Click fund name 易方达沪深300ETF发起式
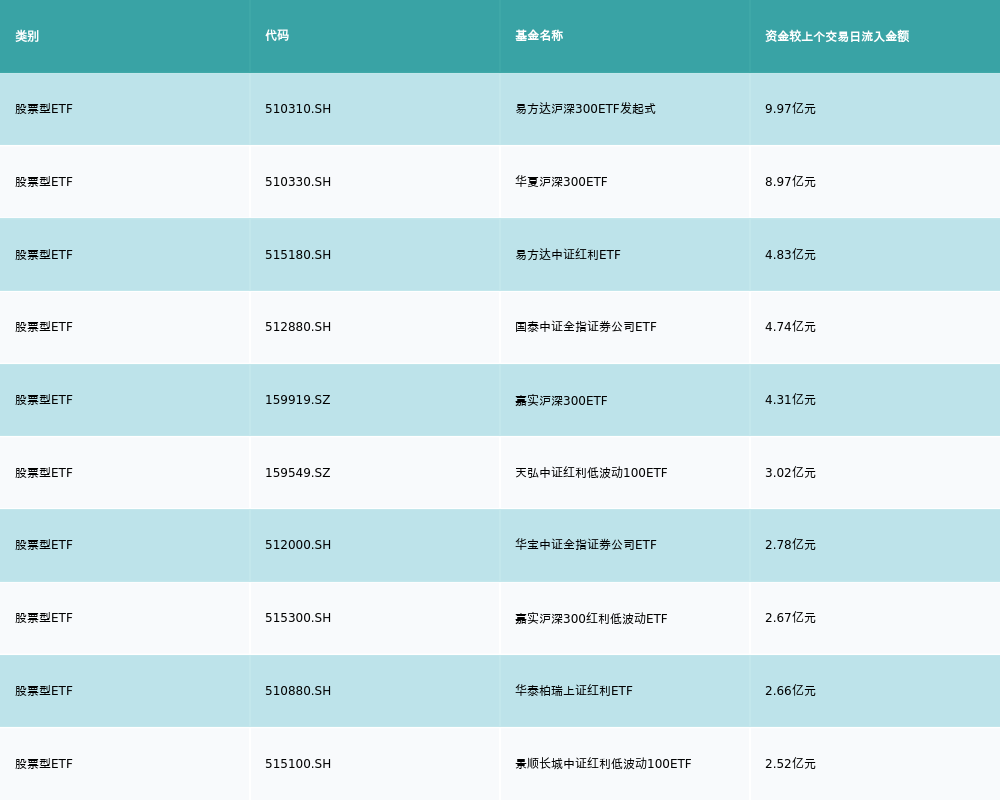The height and width of the screenshot is (800, 1000). pos(585,109)
